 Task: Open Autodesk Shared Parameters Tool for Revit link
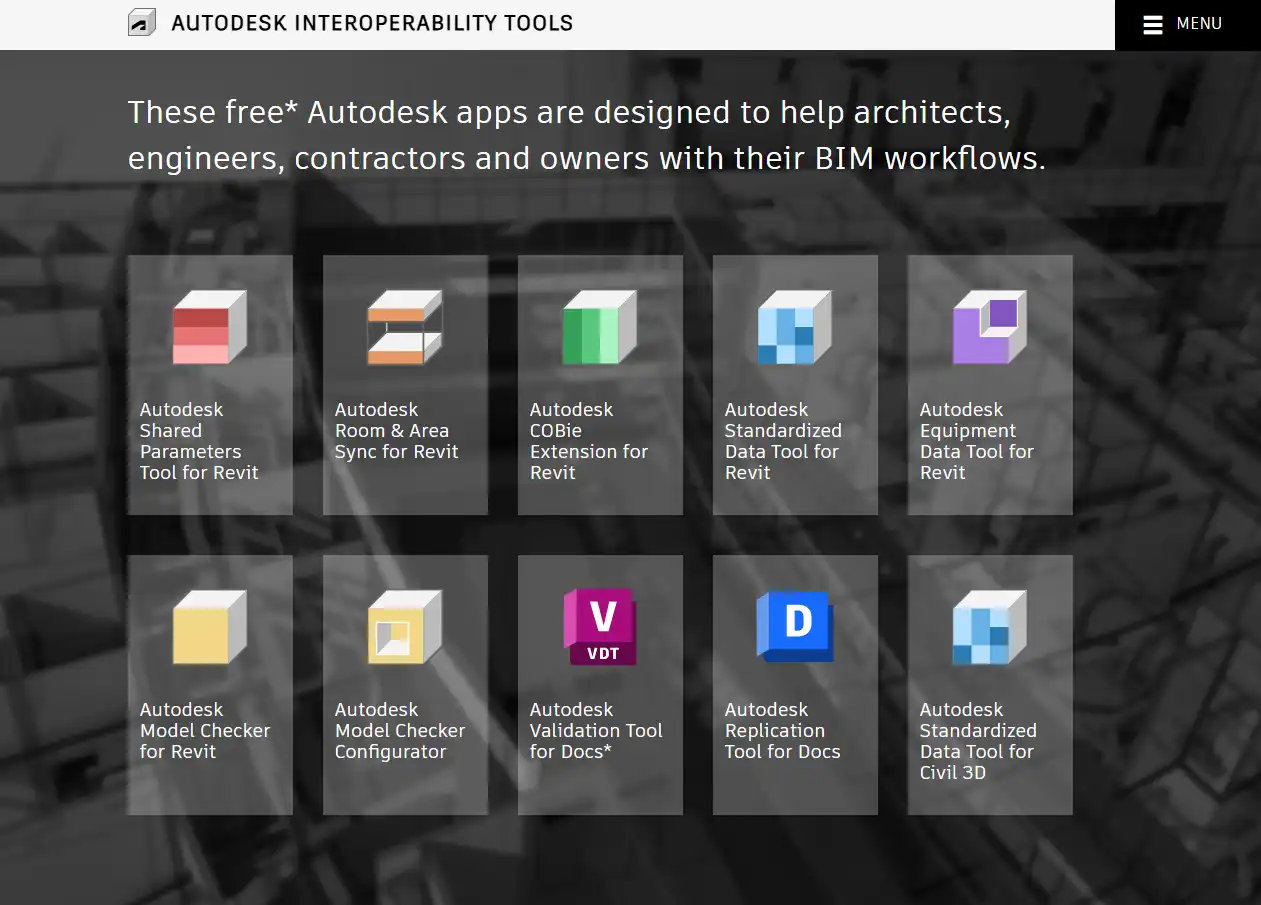point(199,441)
